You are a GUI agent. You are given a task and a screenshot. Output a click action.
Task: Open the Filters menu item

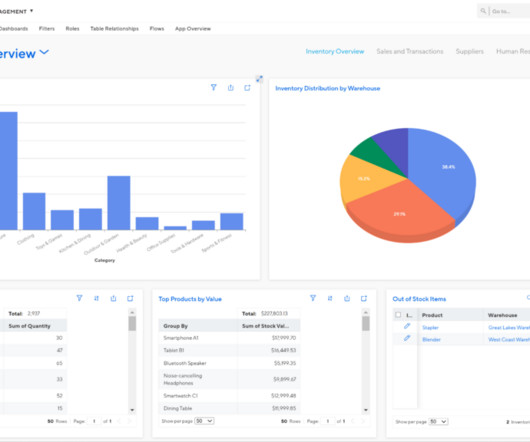[x=47, y=29]
